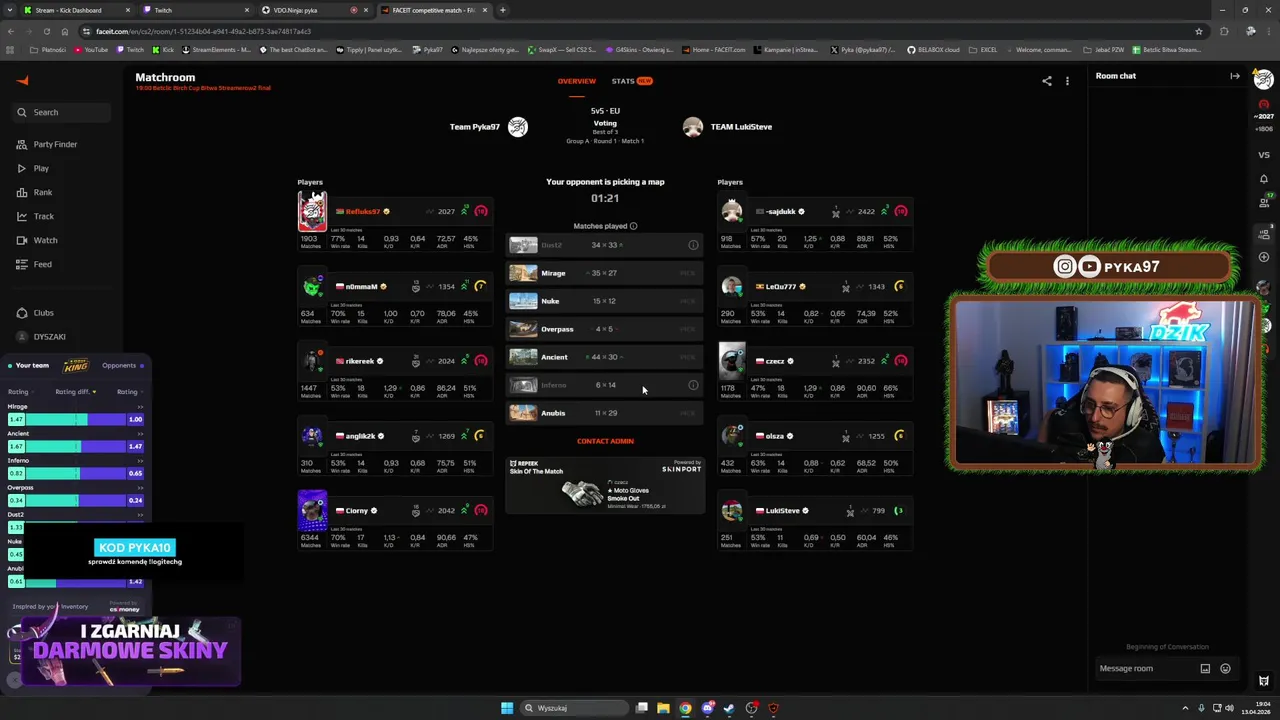Select the Anubis map row

click(605, 413)
